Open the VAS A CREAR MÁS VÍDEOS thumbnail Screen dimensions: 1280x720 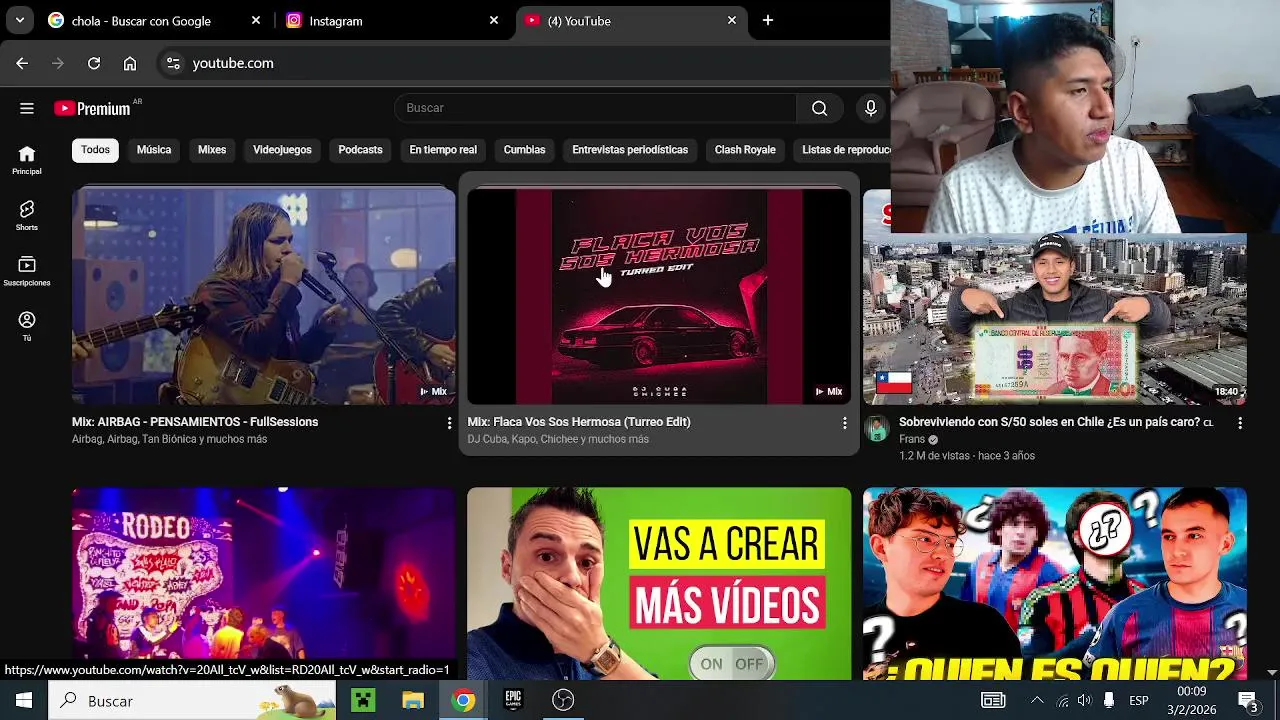659,583
